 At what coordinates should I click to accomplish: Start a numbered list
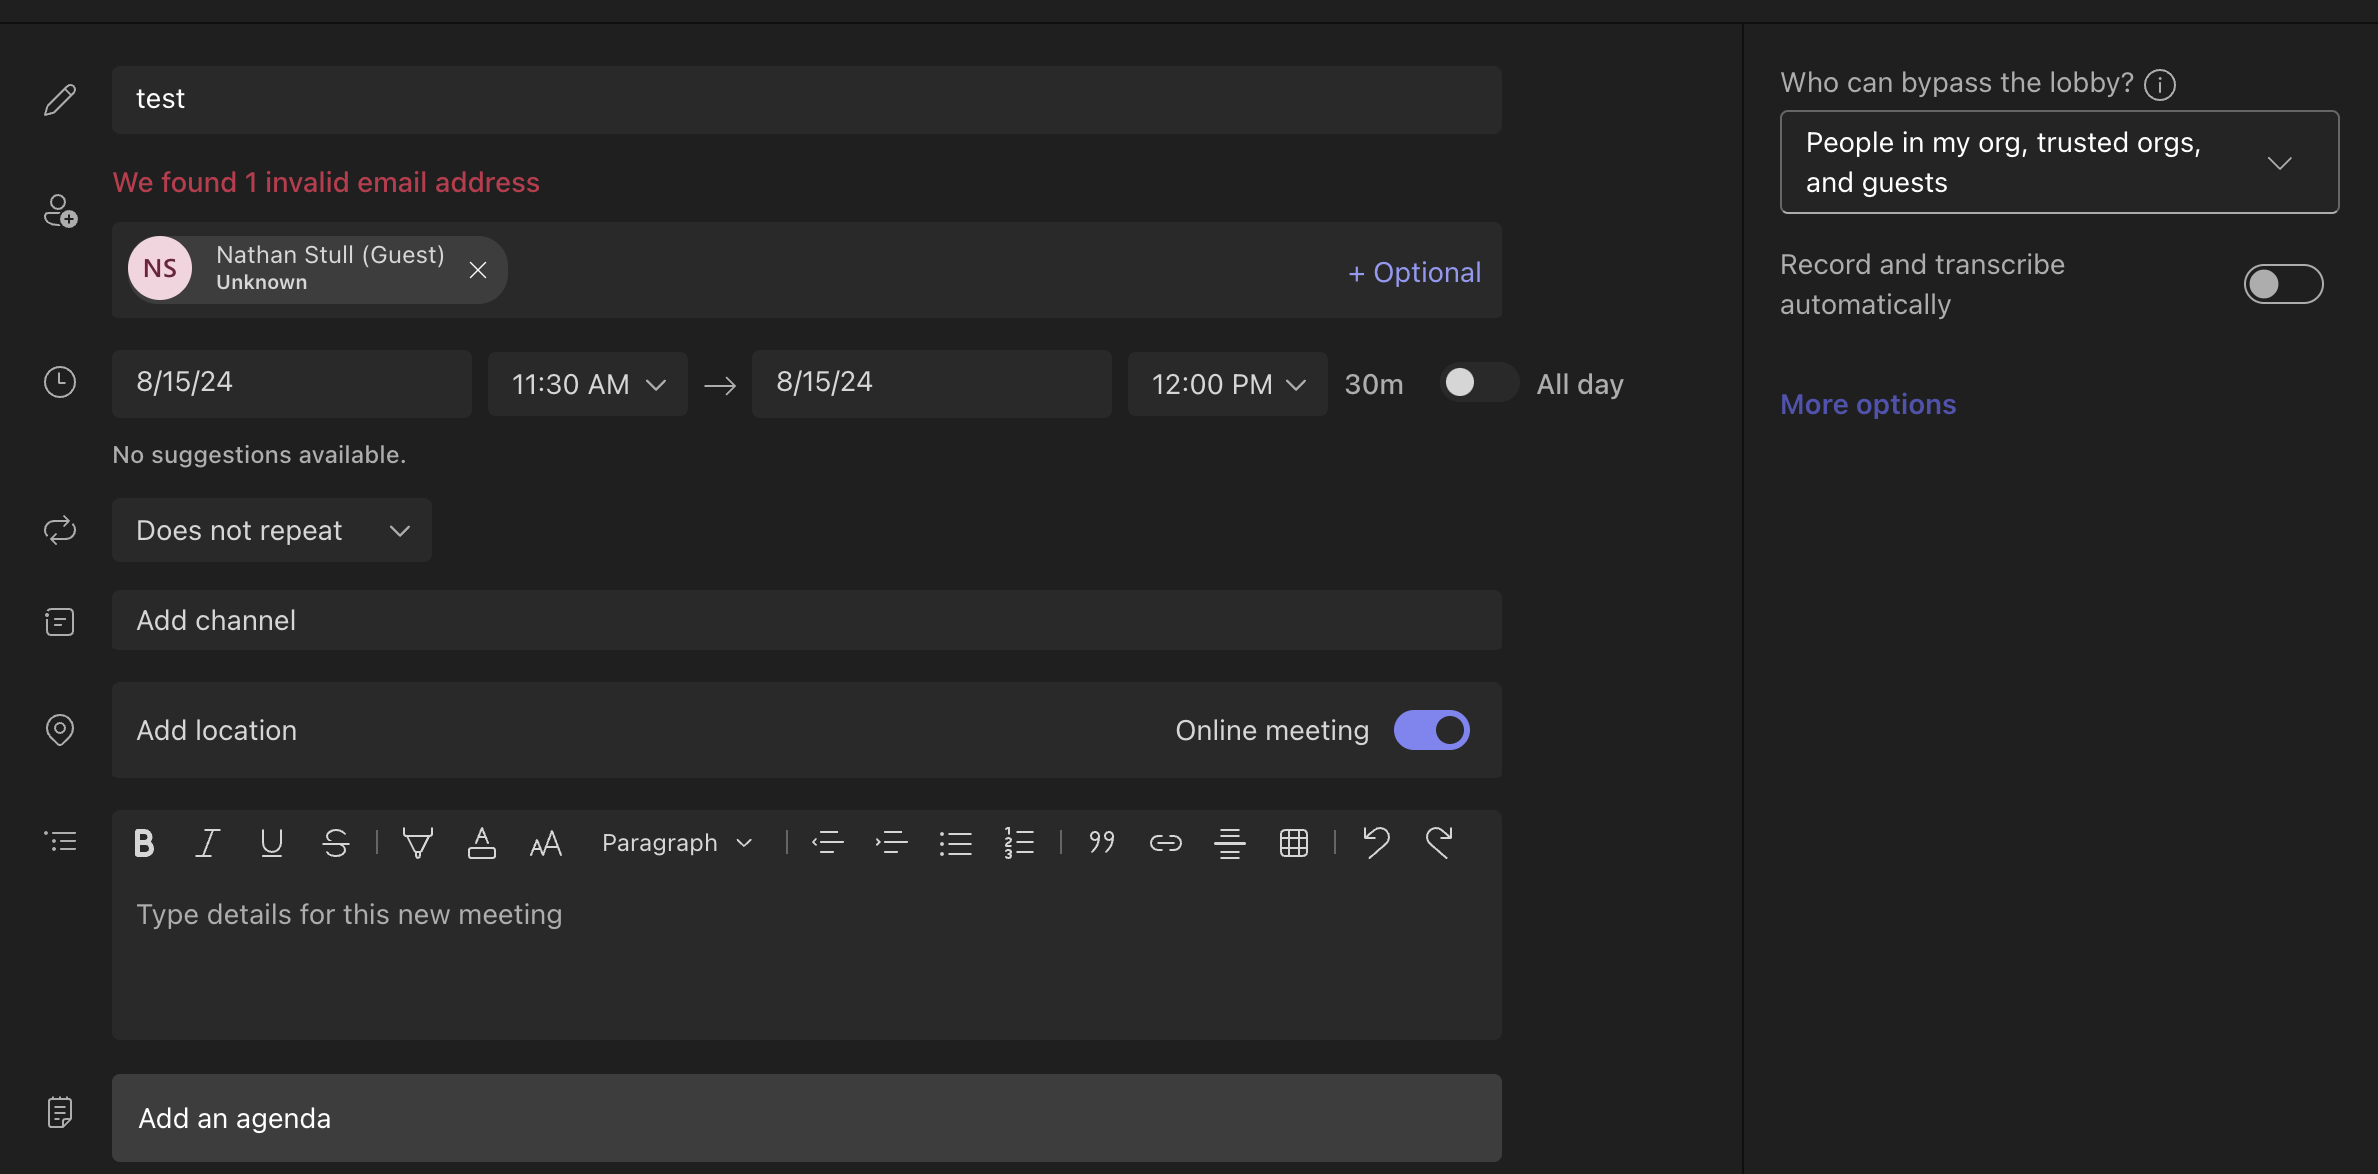tap(1019, 843)
